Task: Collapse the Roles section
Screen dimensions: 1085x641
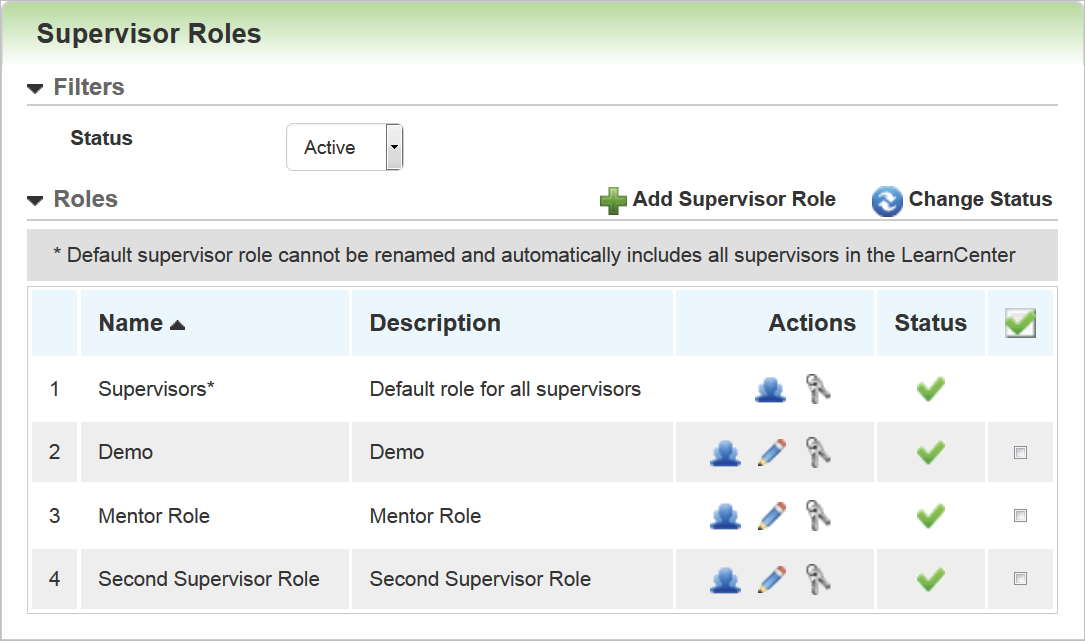Action: (x=37, y=200)
